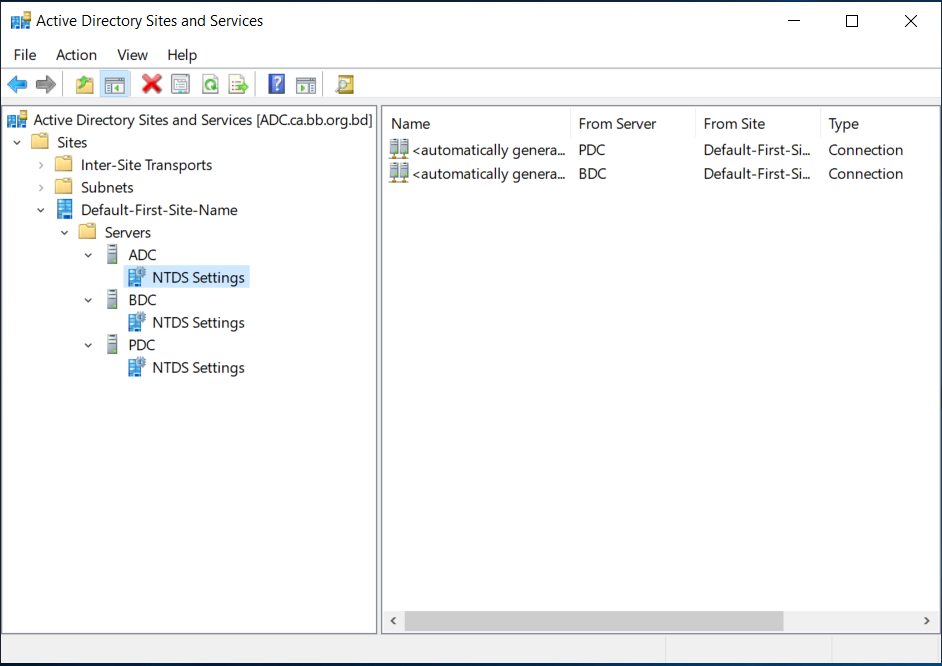
Task: Sort by the From Site column header
Action: point(758,124)
